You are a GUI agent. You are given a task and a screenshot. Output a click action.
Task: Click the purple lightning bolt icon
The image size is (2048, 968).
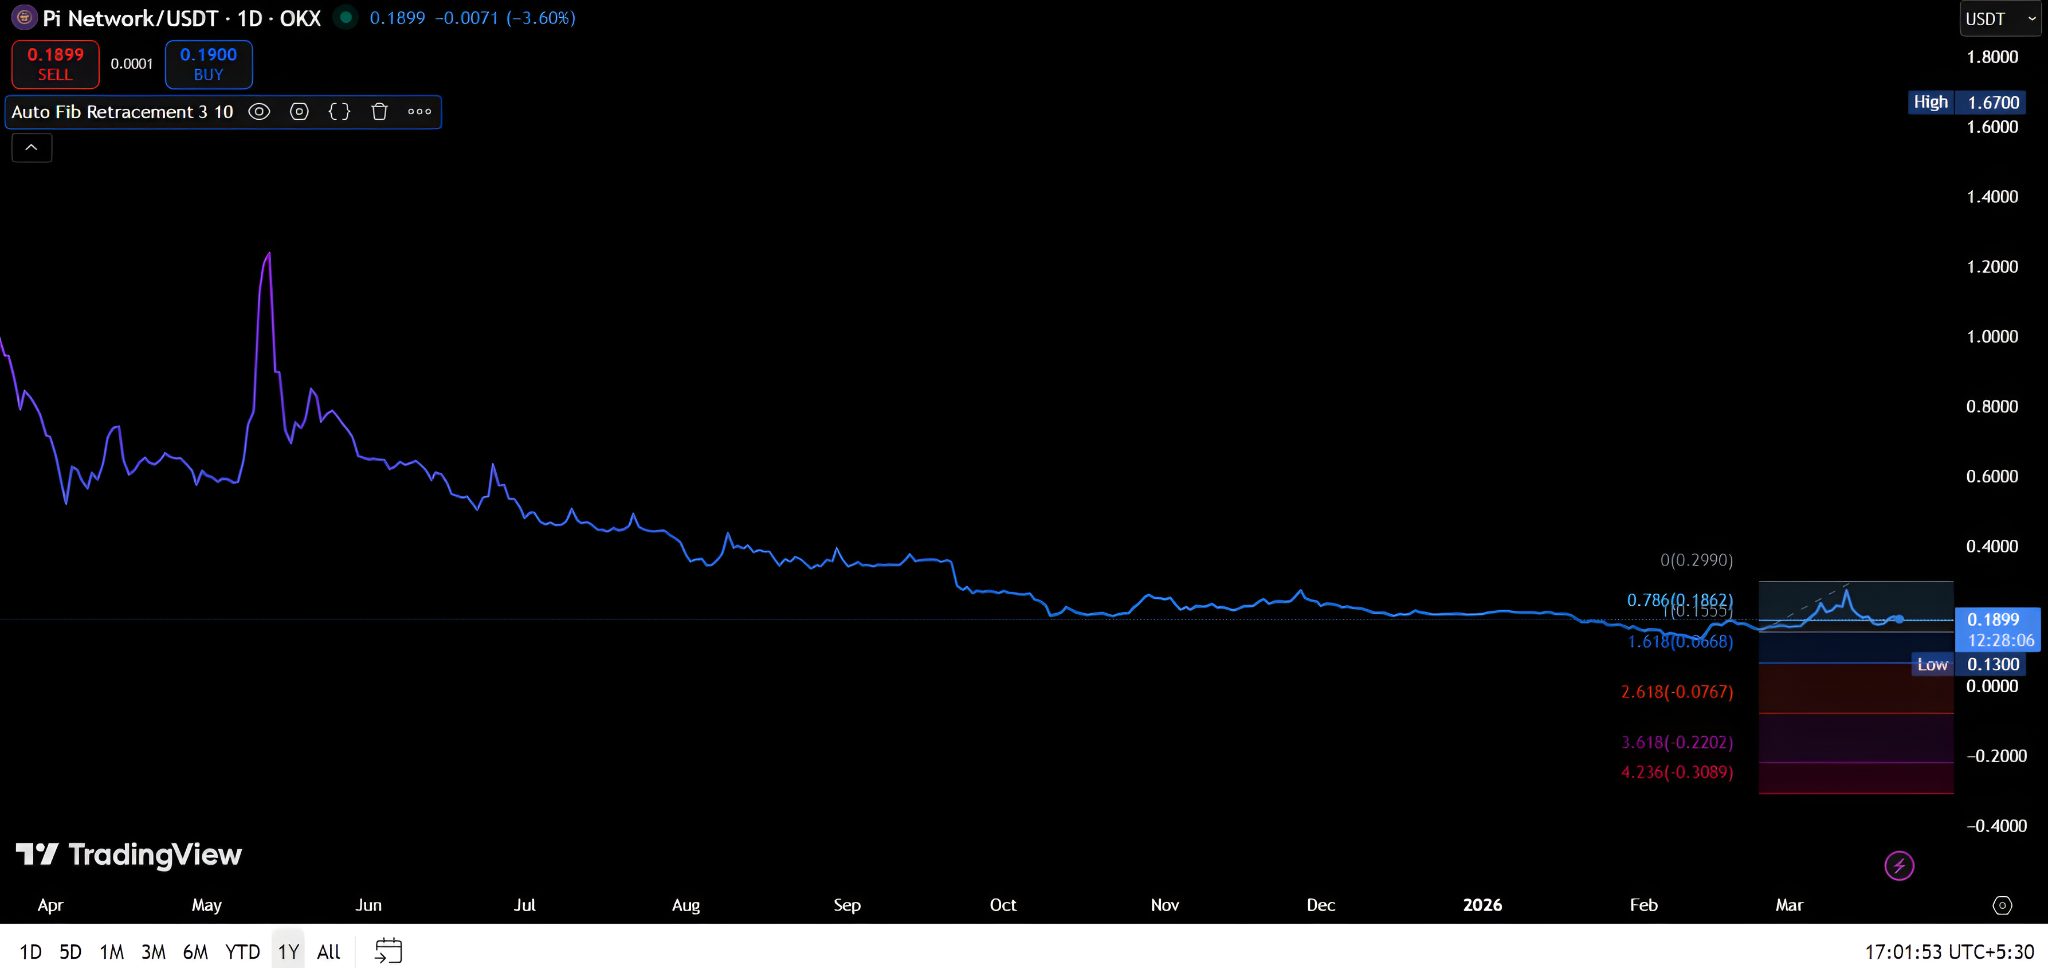[x=1899, y=866]
